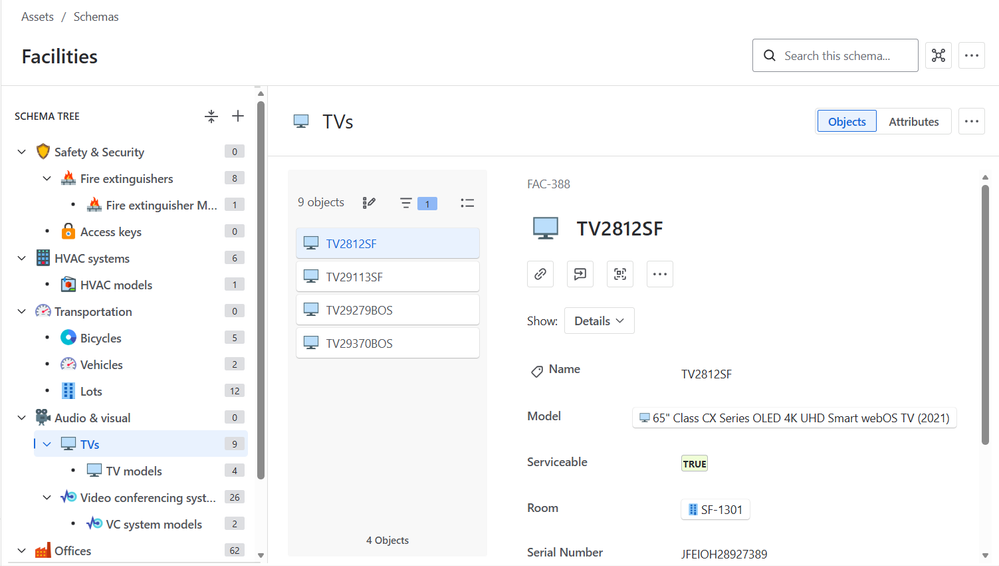Click the TVs monitor icon beside title
This screenshot has width=999, height=566.
[301, 121]
